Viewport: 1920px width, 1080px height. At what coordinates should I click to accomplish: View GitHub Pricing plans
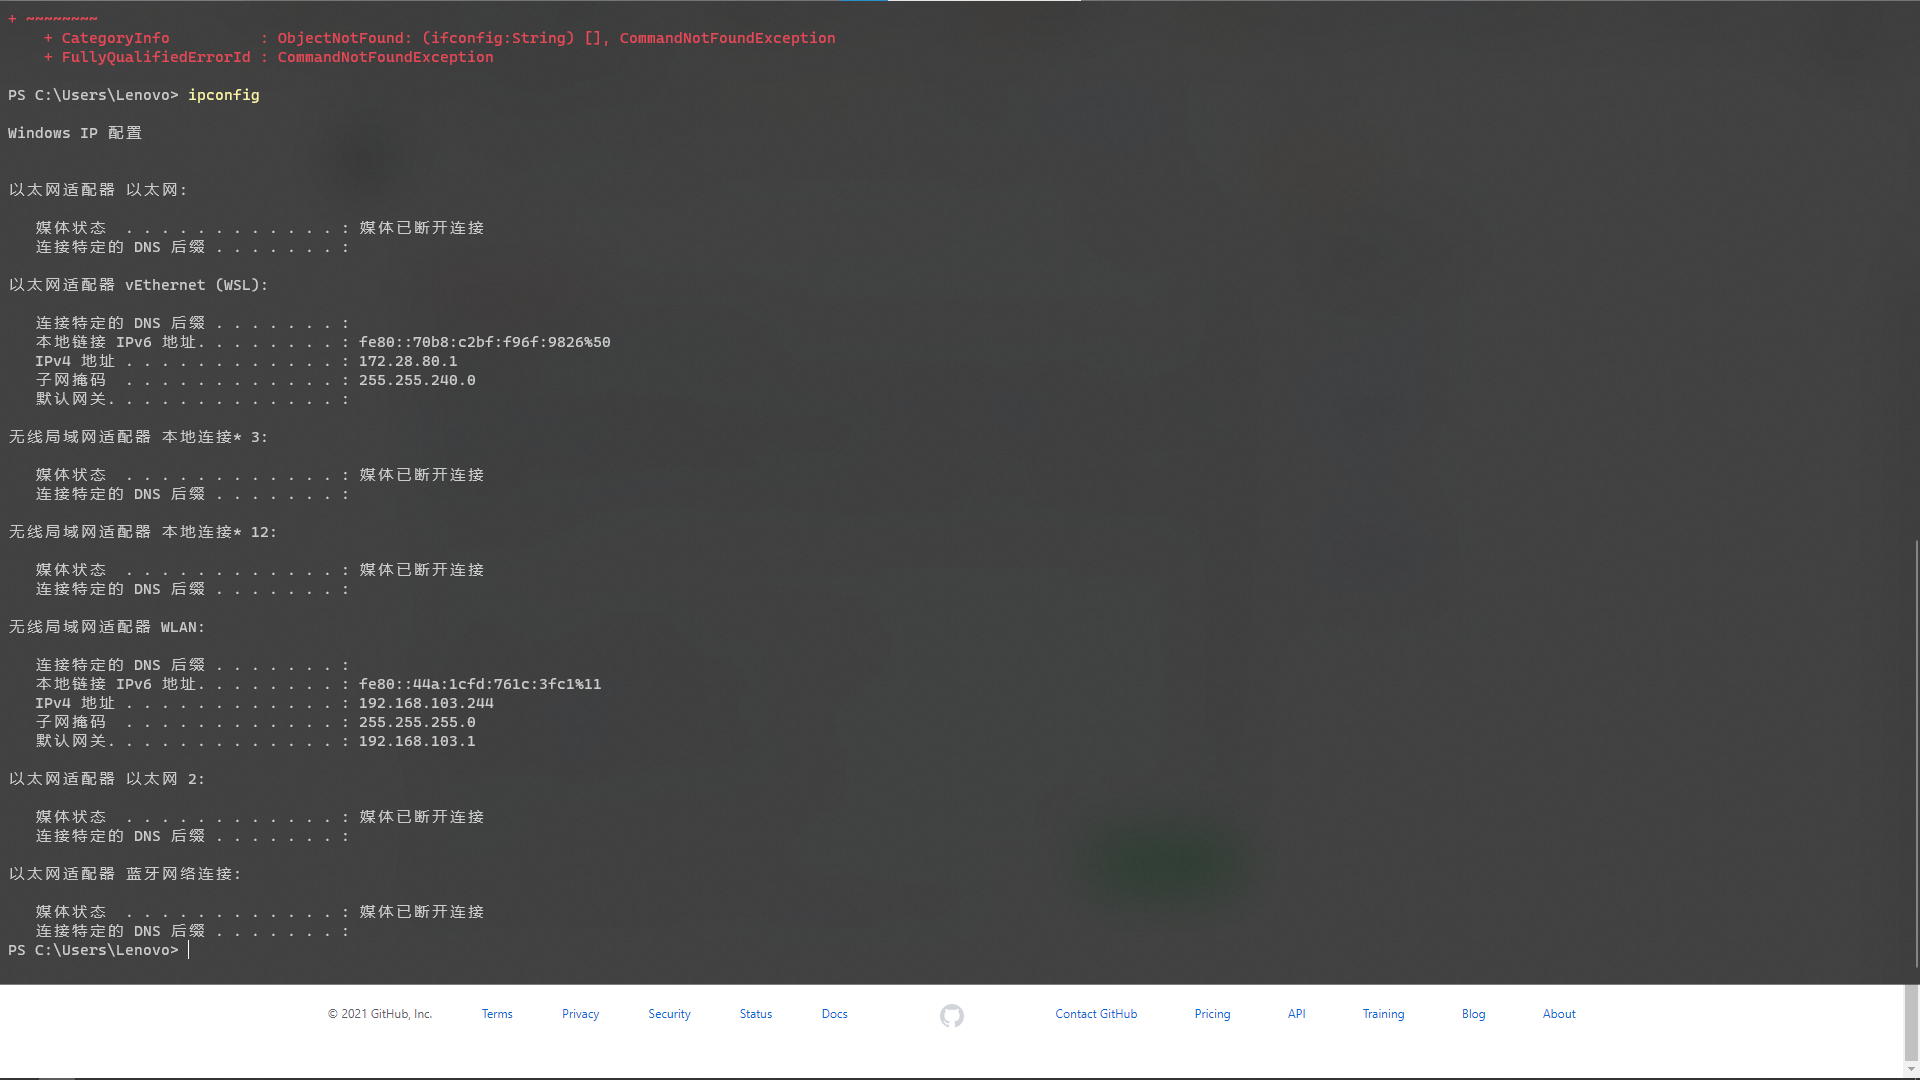[x=1211, y=1013]
